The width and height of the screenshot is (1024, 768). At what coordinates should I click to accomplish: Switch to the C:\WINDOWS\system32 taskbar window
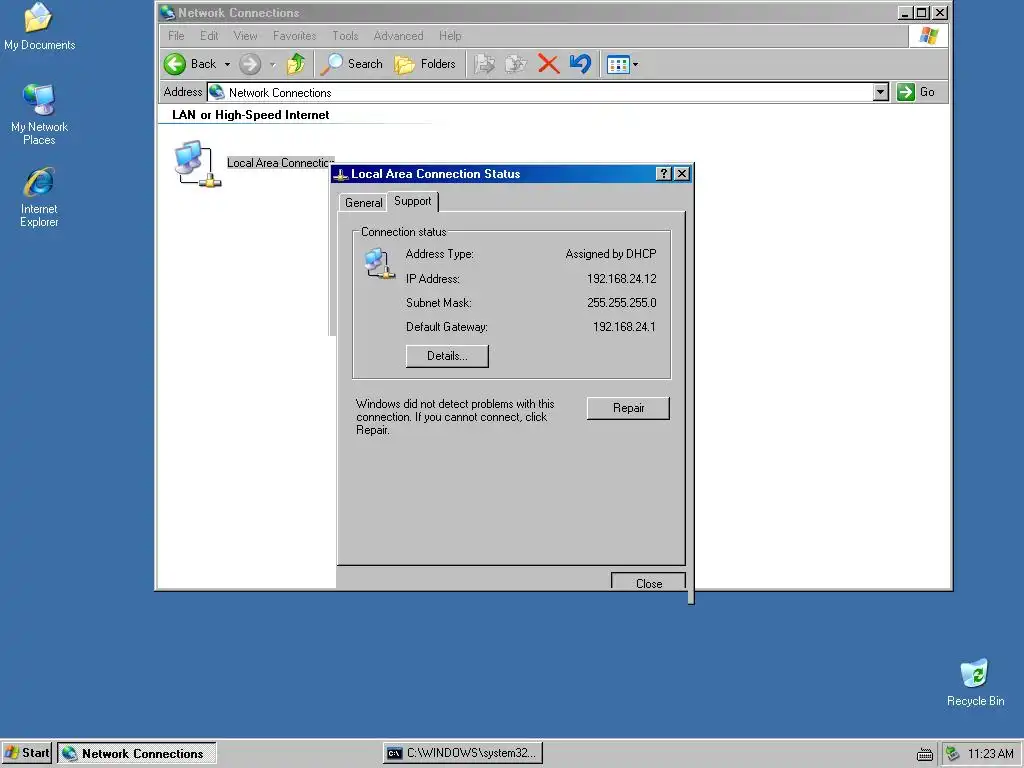[463, 754]
